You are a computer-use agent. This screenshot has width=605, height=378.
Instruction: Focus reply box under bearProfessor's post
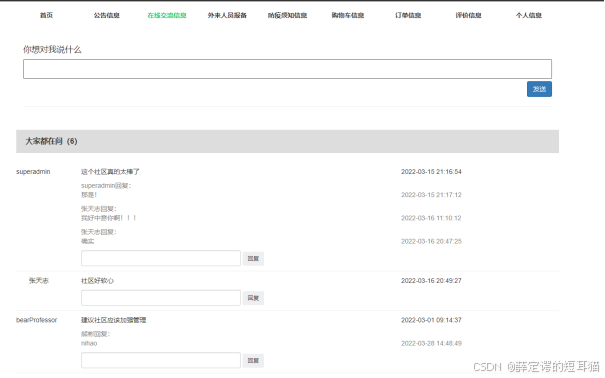point(161,360)
